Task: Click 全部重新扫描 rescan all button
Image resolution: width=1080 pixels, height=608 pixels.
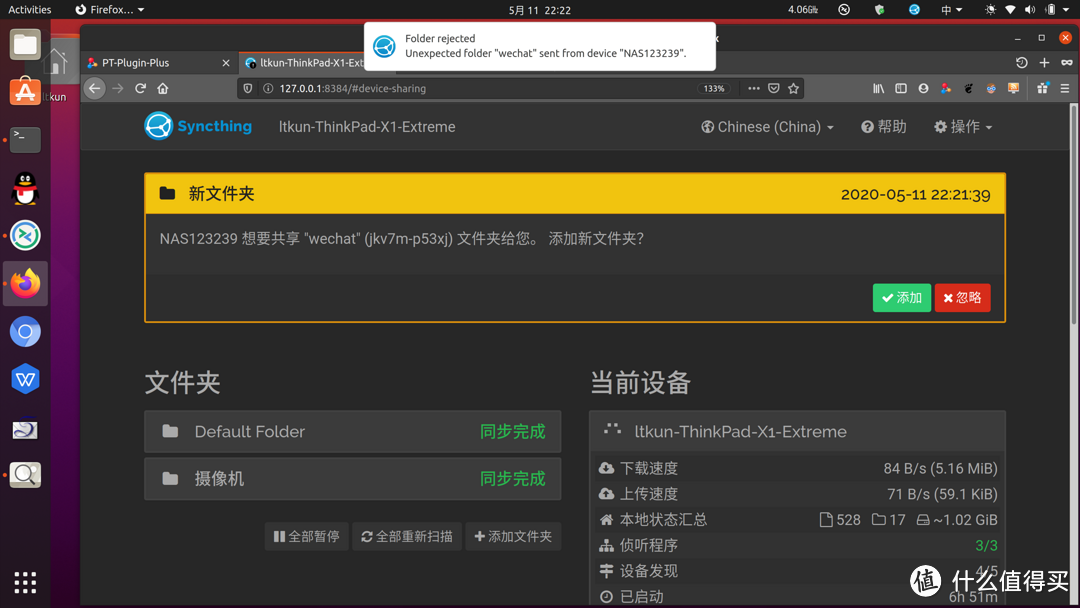Action: tap(407, 536)
